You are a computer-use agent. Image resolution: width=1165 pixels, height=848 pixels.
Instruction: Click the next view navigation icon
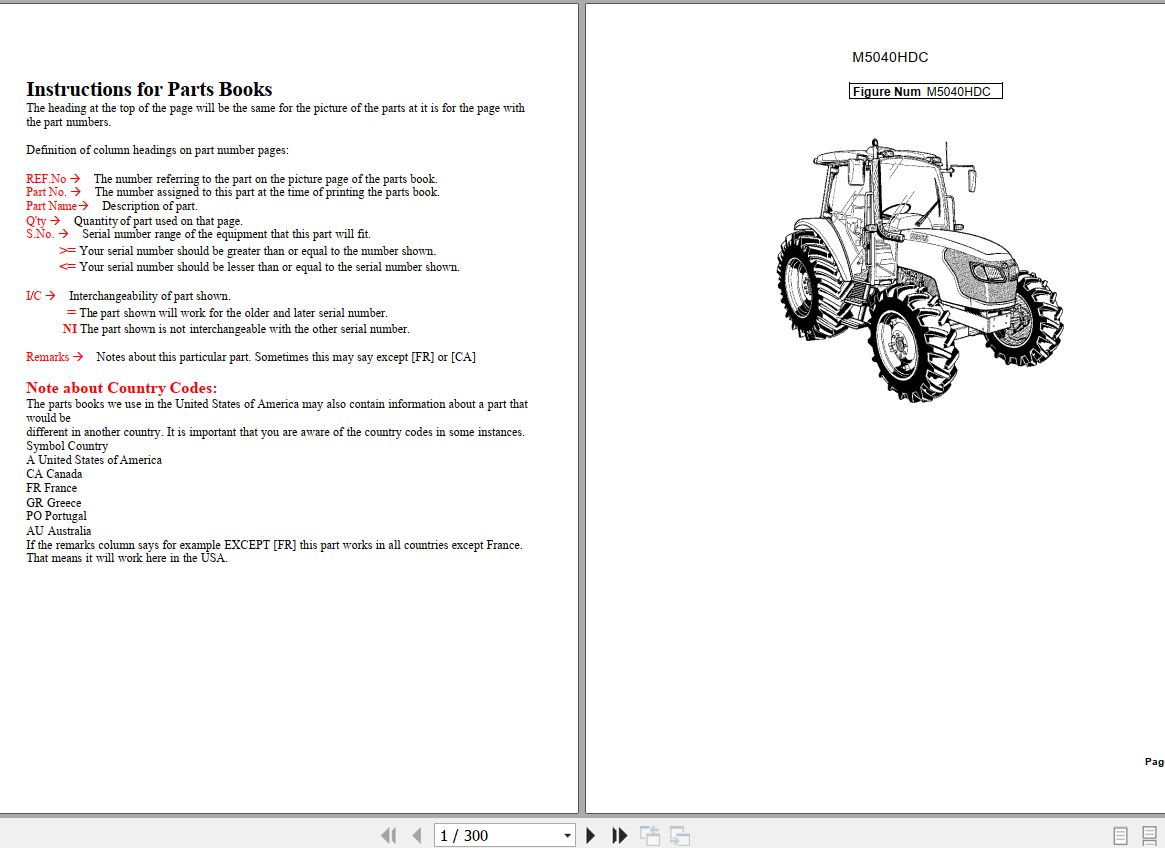(680, 835)
